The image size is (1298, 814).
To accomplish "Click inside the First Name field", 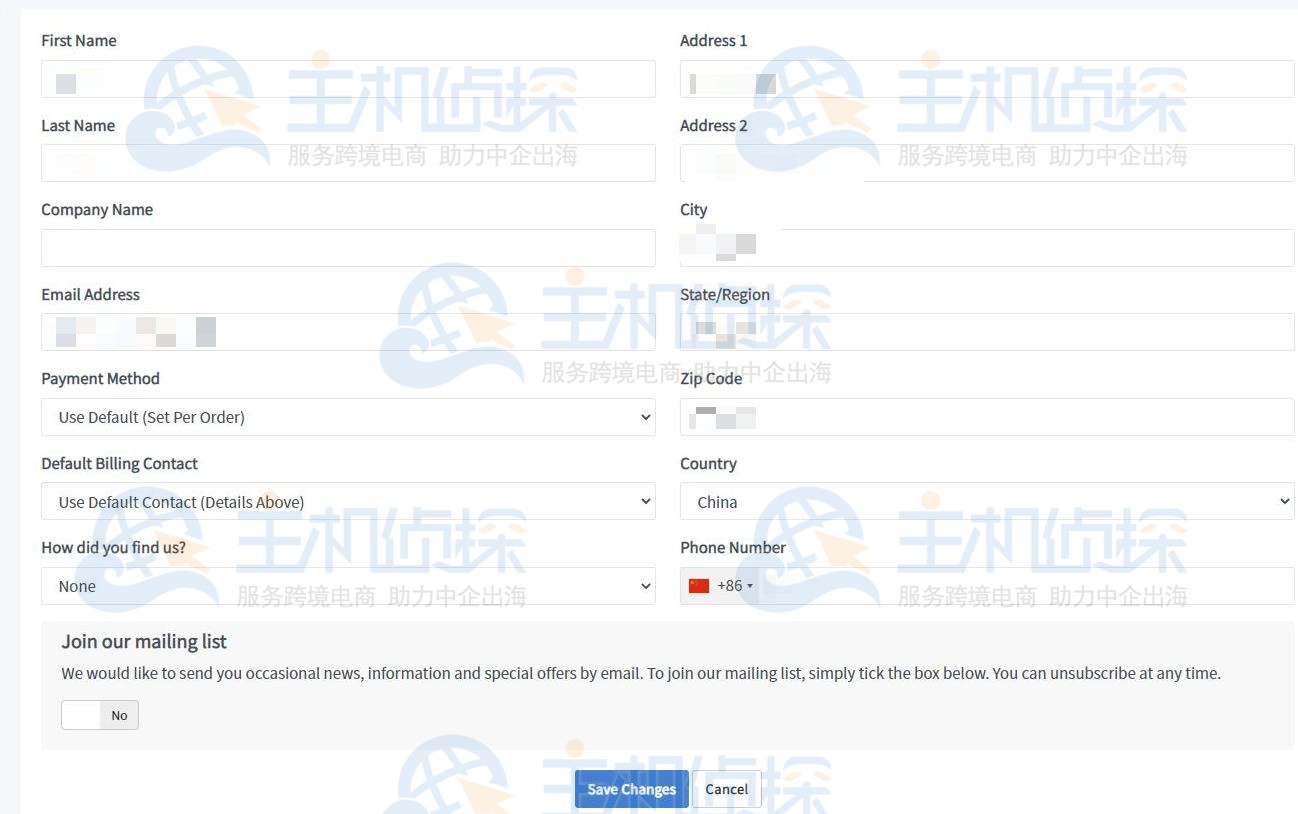I will pos(347,78).
